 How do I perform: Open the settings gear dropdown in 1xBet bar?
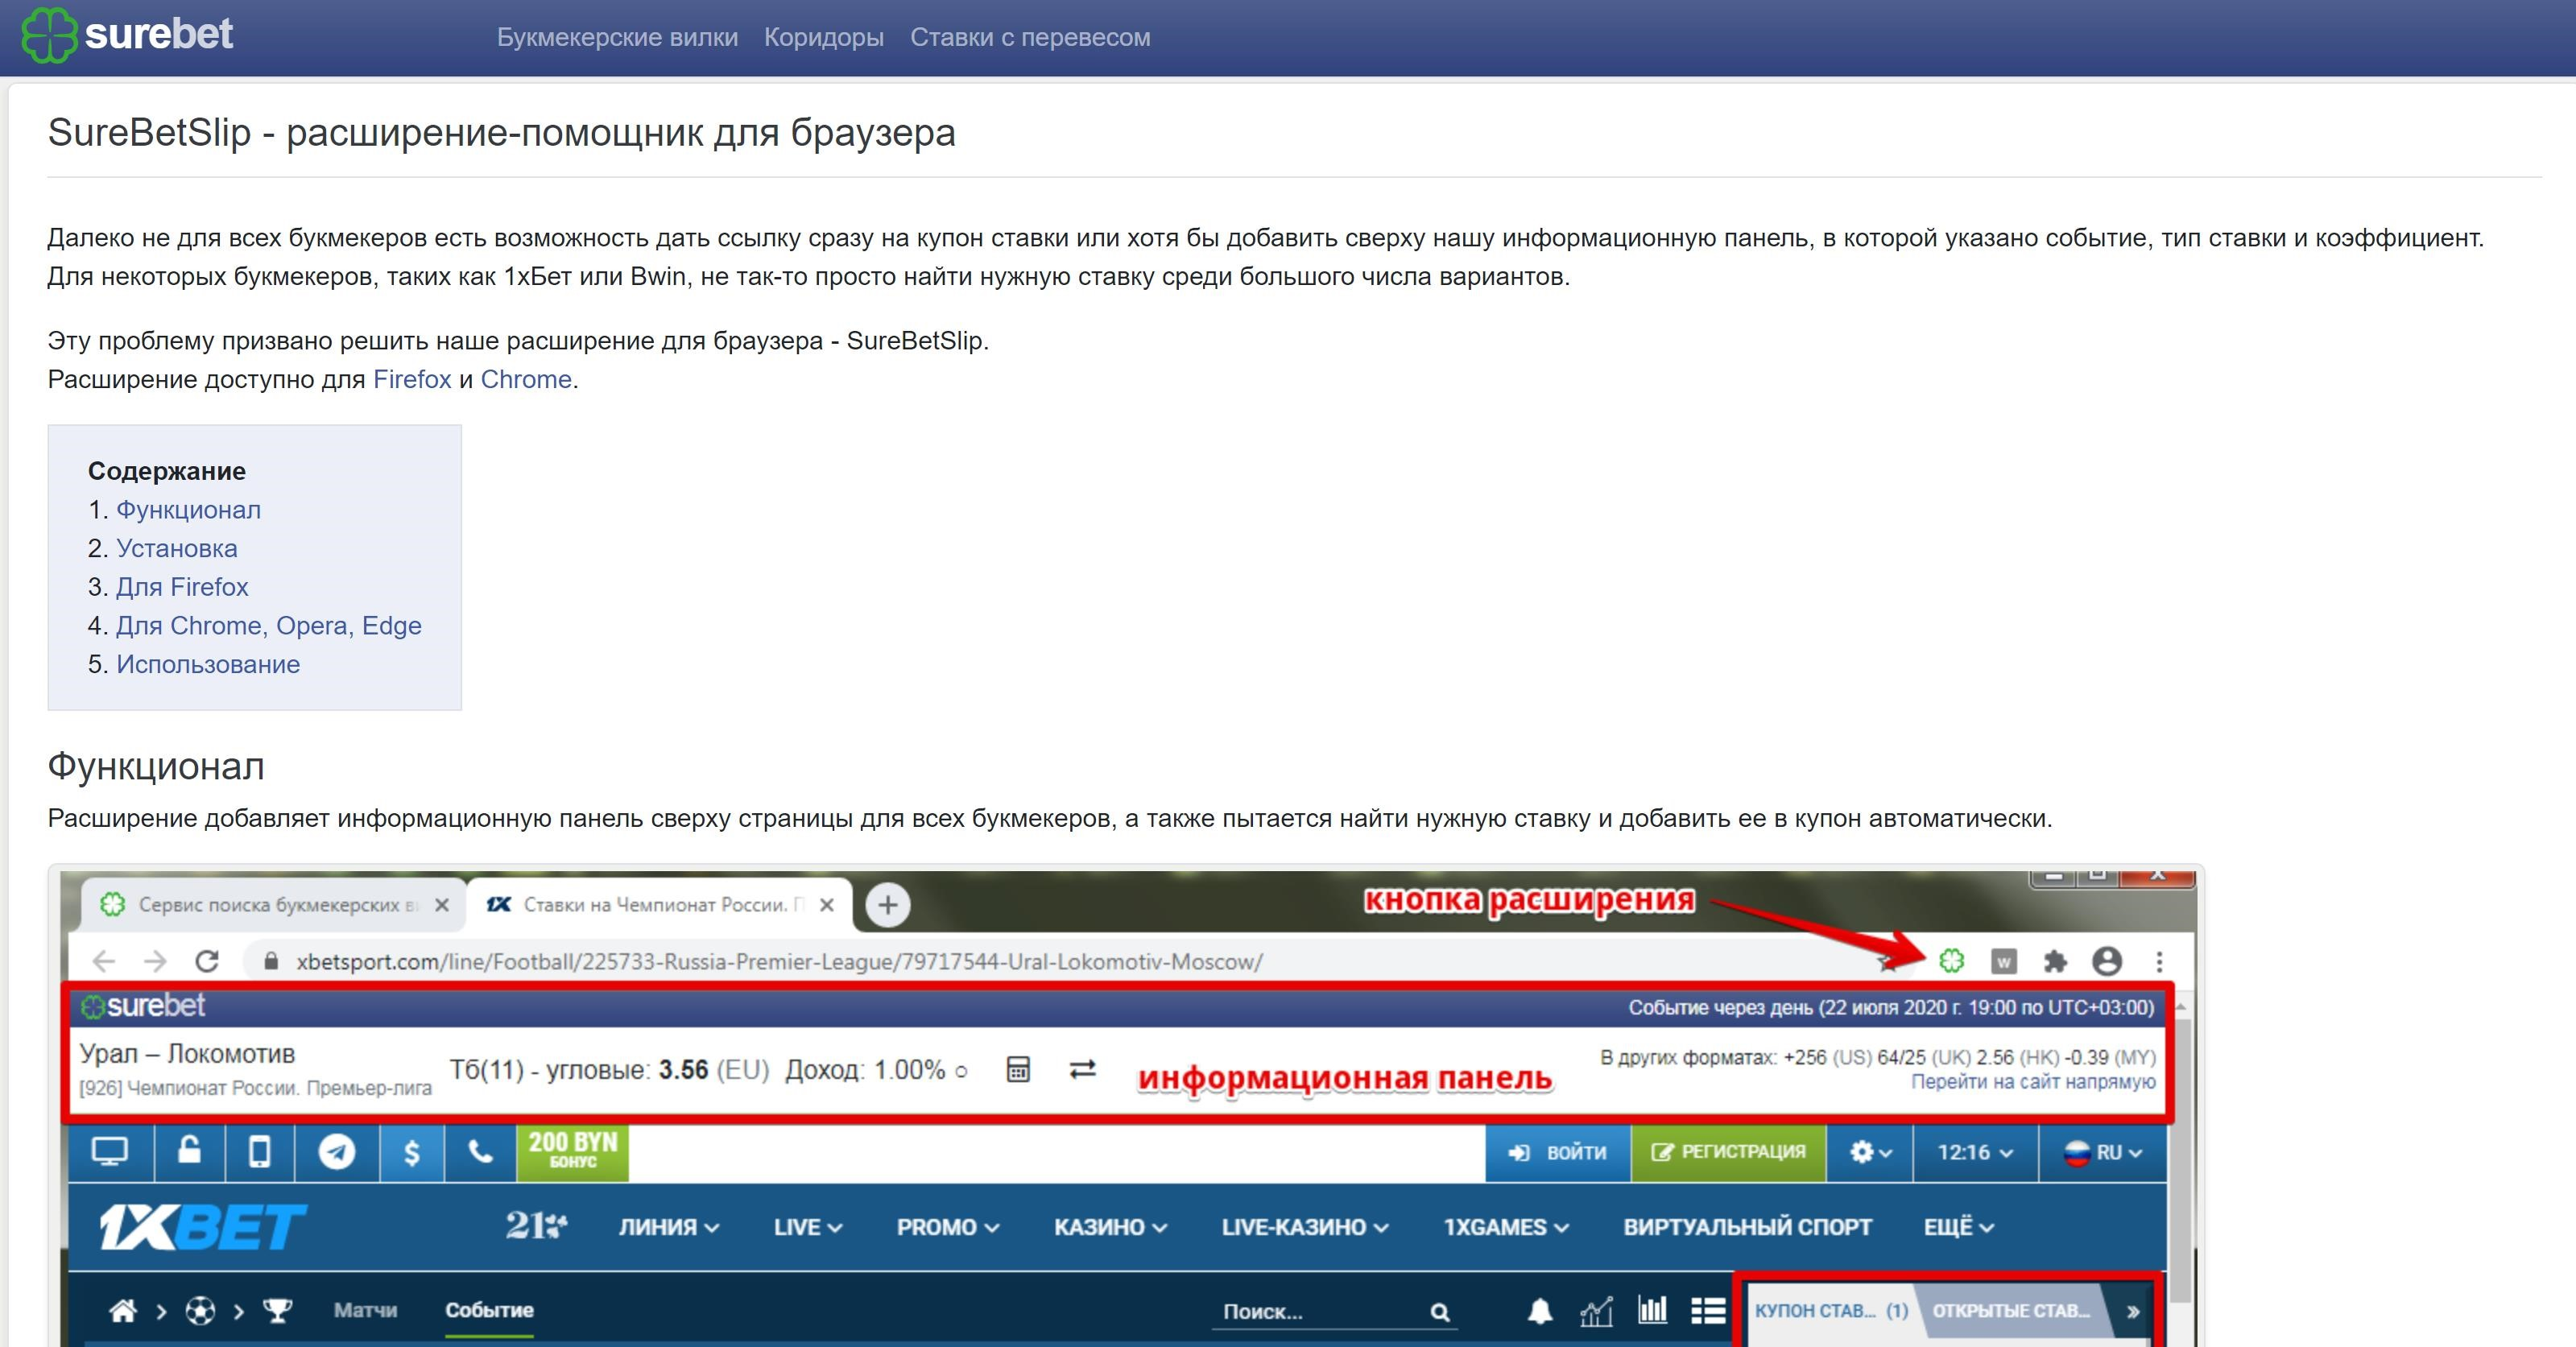tap(1870, 1152)
